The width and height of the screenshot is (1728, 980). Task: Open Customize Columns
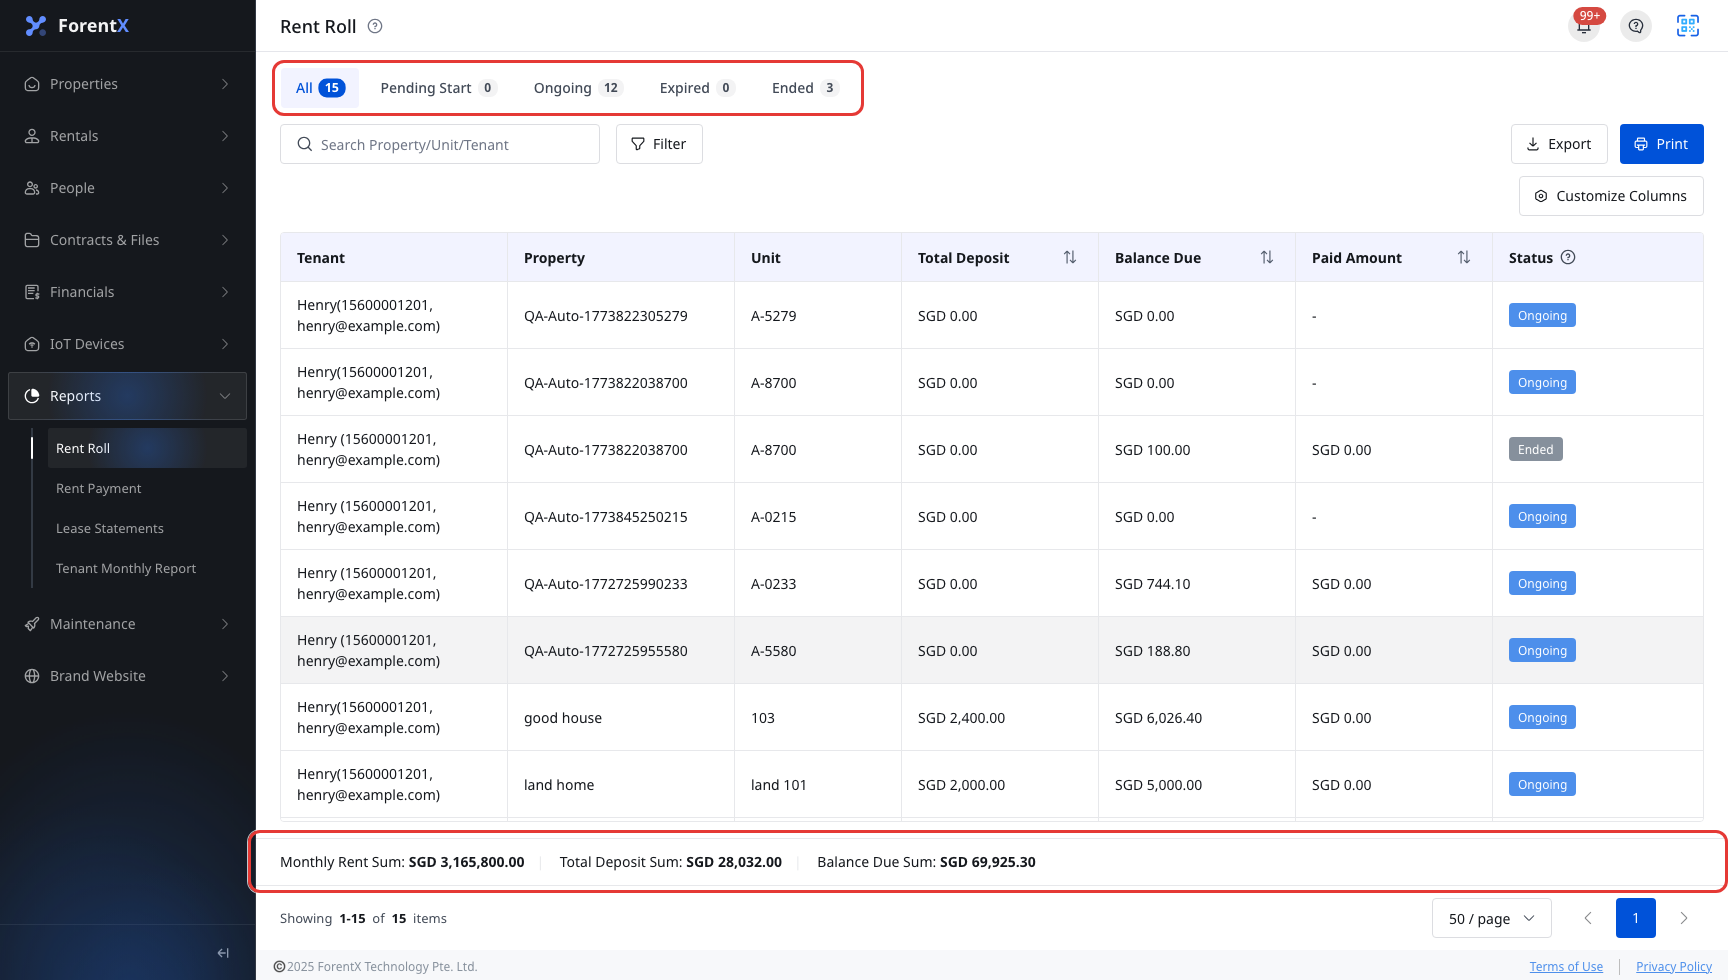1611,196
